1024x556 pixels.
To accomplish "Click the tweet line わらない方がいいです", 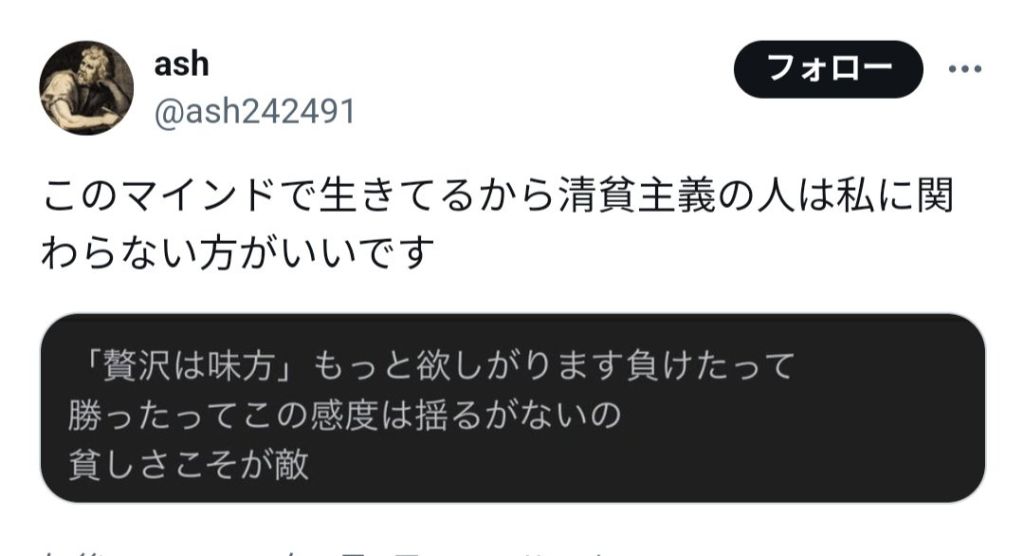I will pyautogui.click(x=238, y=253).
